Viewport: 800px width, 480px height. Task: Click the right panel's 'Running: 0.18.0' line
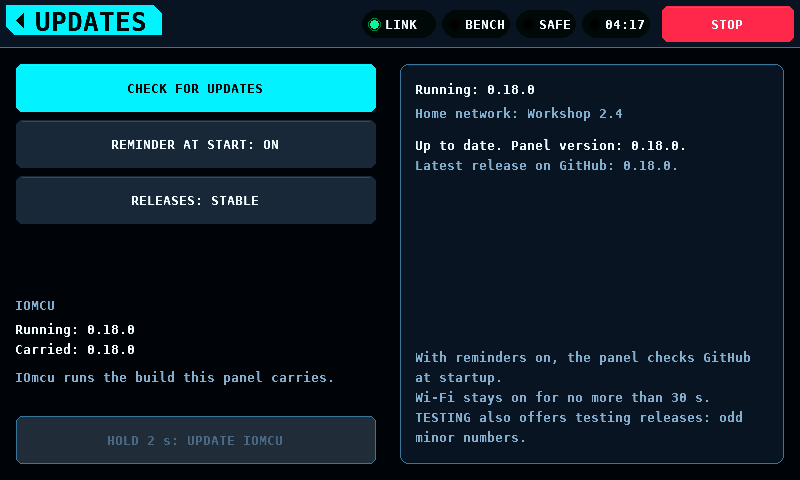coord(474,90)
